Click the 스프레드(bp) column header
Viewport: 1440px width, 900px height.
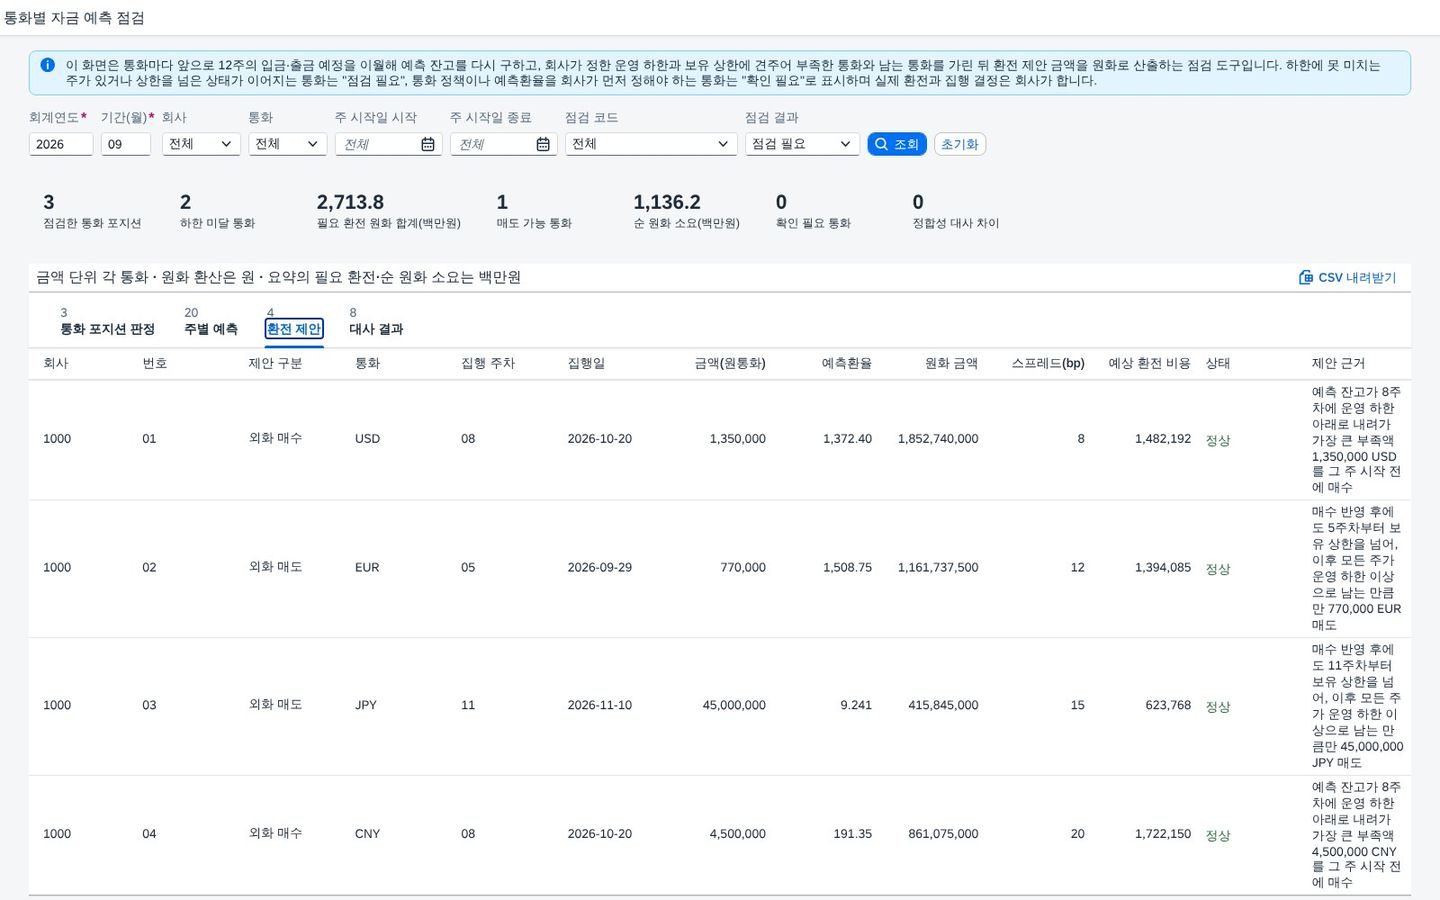click(x=1048, y=363)
